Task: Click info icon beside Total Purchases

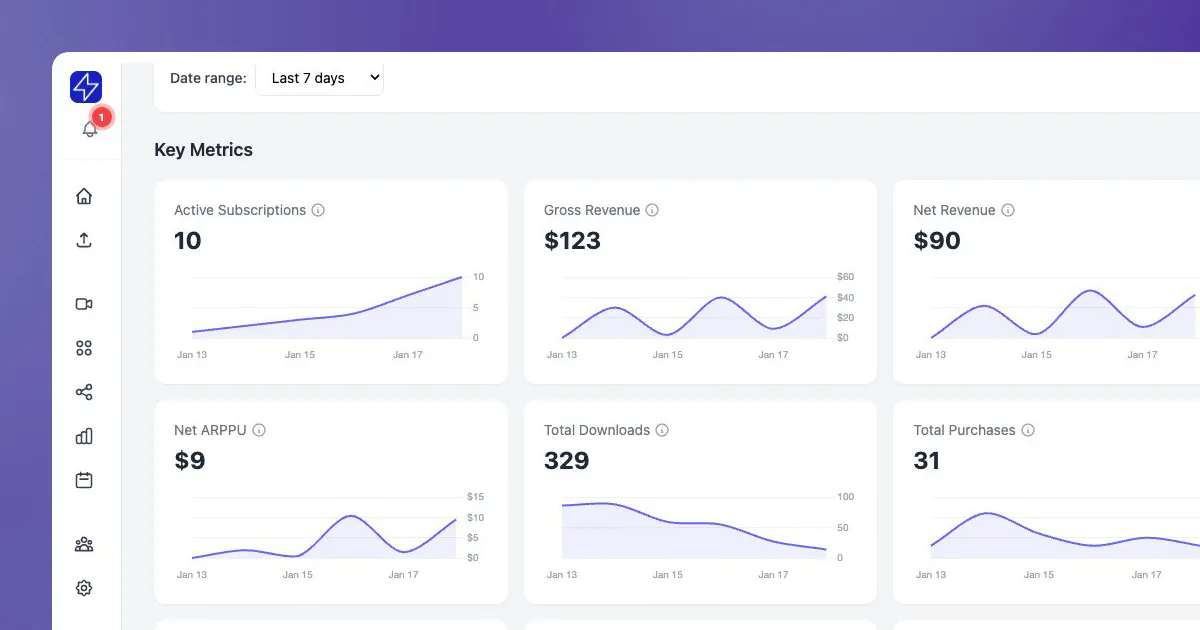Action: 1028,430
